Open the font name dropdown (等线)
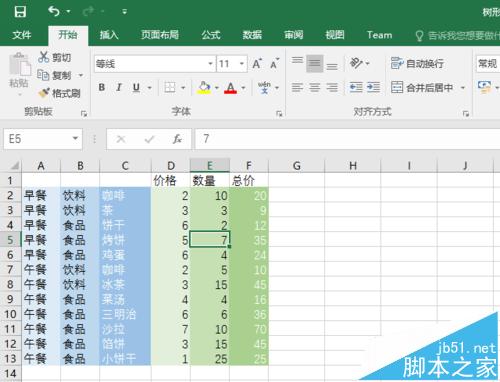 coord(210,64)
